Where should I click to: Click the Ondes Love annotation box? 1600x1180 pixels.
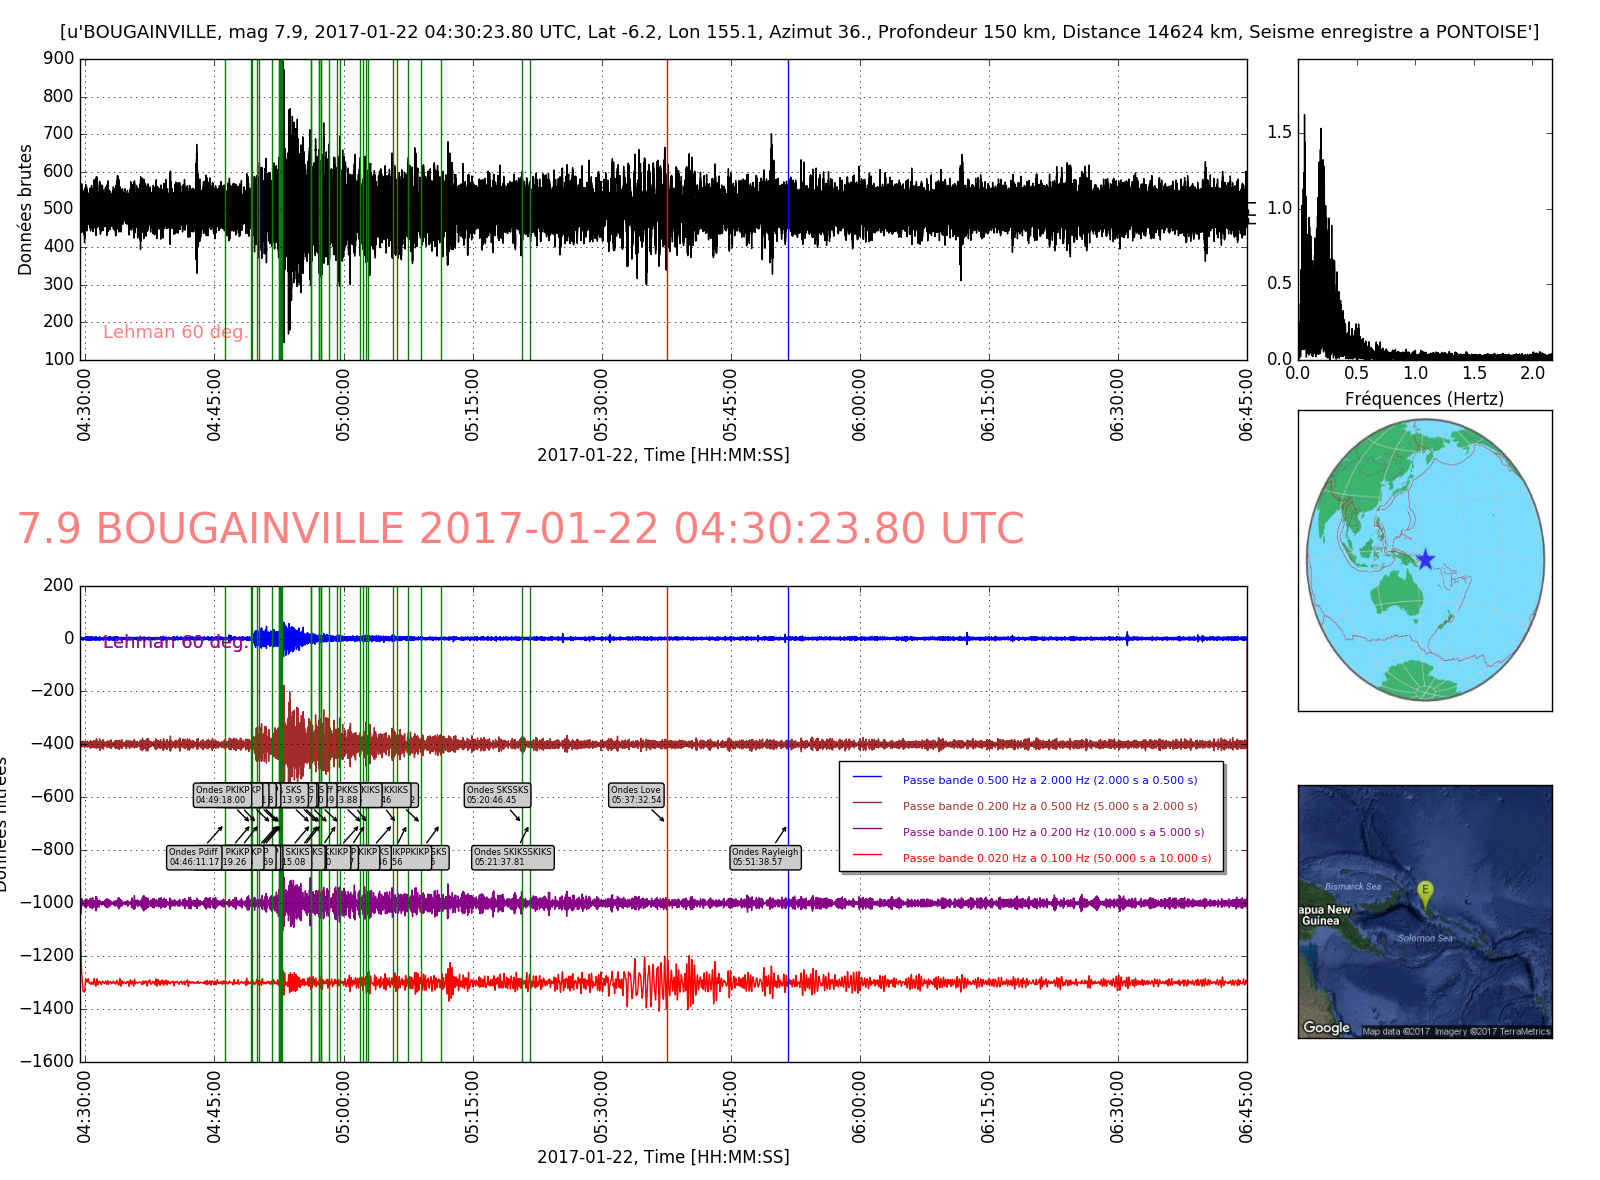(x=636, y=795)
